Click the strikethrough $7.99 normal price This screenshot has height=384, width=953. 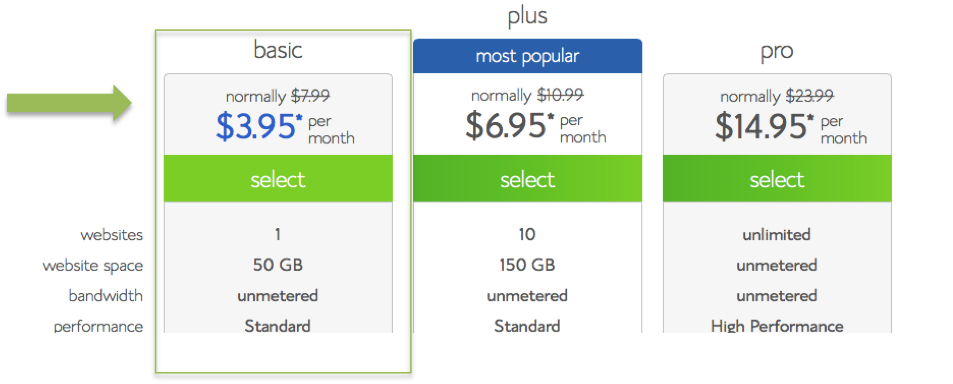click(x=311, y=96)
